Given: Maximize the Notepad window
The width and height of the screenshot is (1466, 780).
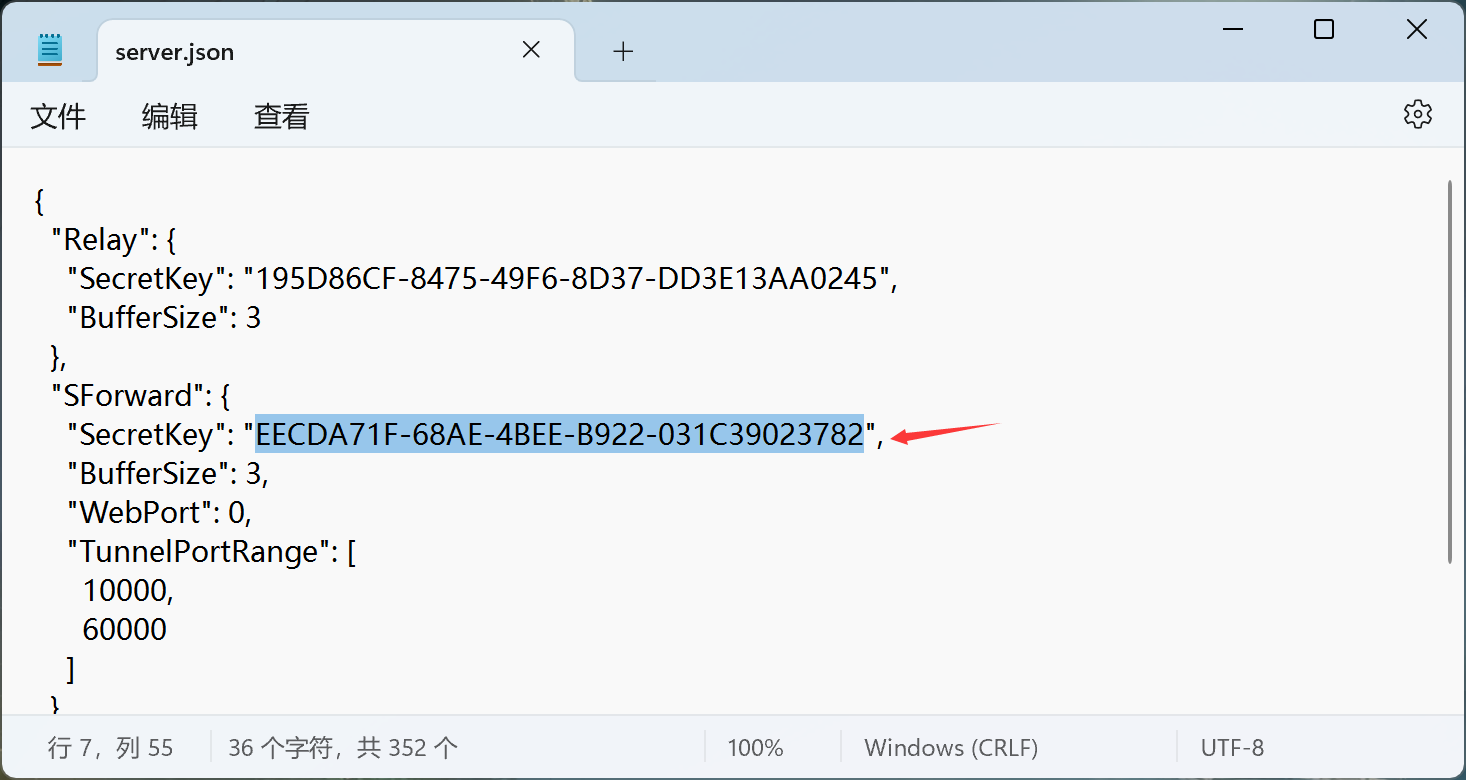Looking at the screenshot, I should (x=1324, y=30).
